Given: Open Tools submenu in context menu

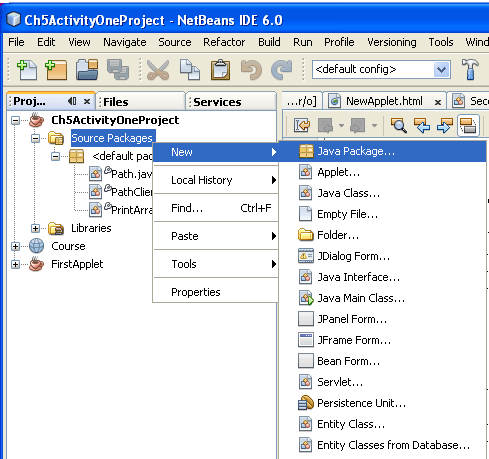Looking at the screenshot, I should click(x=216, y=264).
